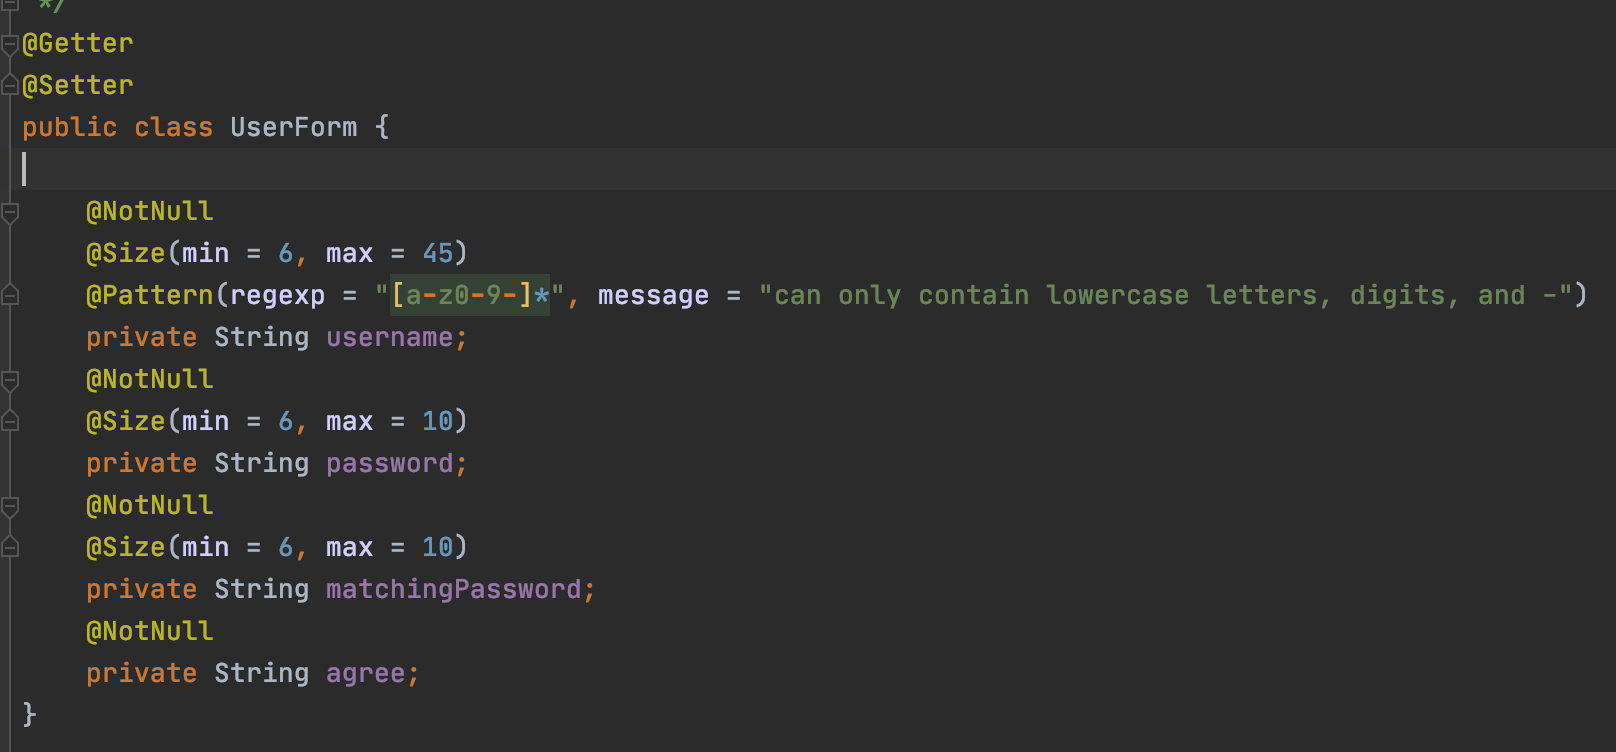
Task: Click the fold marker beside @Setter
Action: (x=10, y=86)
